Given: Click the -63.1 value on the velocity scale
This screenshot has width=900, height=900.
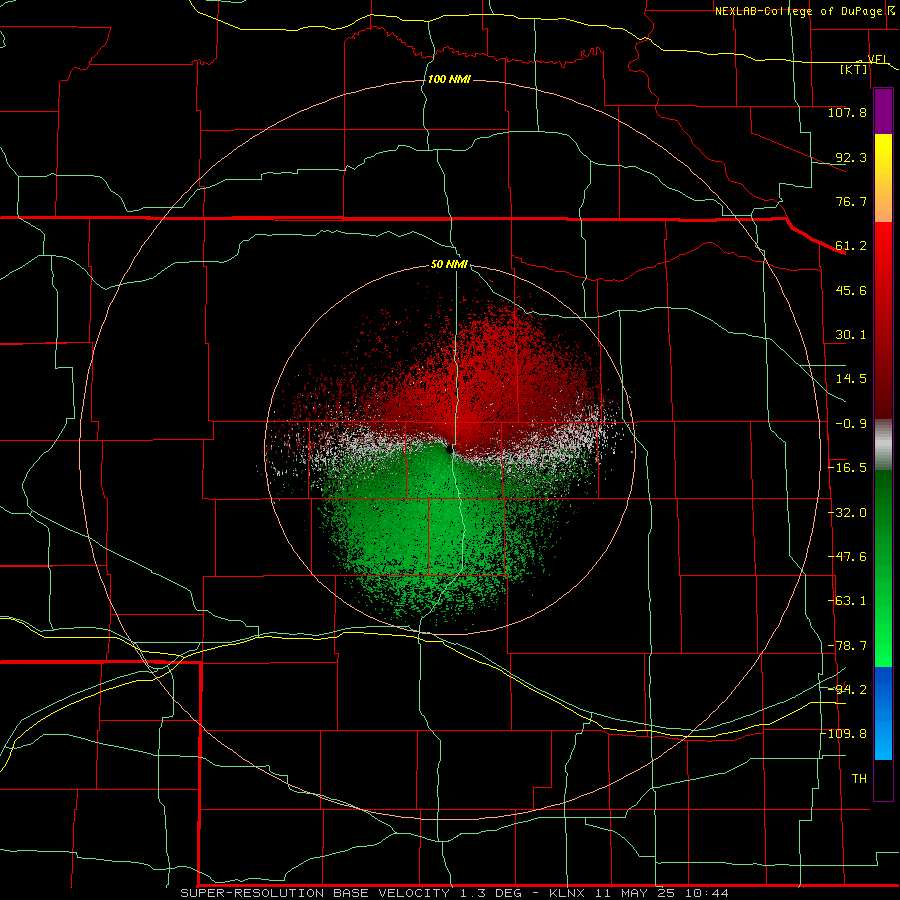Looking at the screenshot, I should tap(847, 601).
